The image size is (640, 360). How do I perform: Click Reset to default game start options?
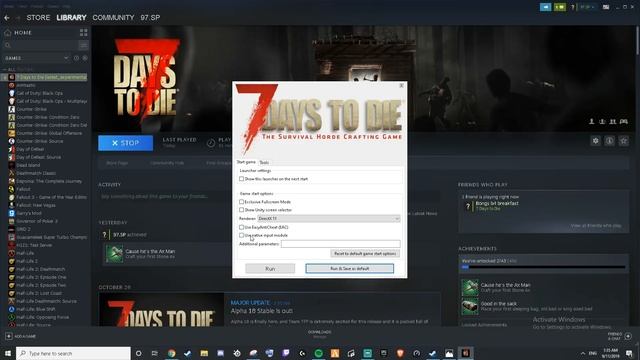[x=365, y=253]
